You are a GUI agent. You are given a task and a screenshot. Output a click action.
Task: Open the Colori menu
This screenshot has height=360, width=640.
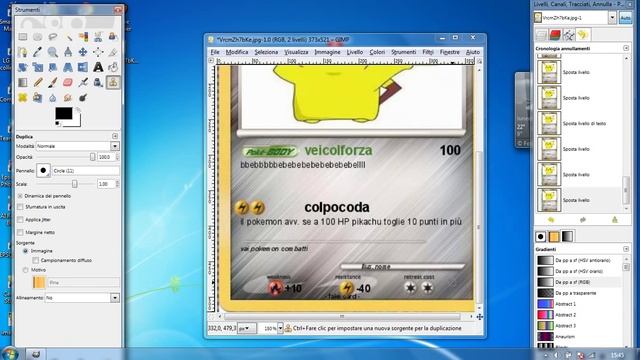click(377, 52)
